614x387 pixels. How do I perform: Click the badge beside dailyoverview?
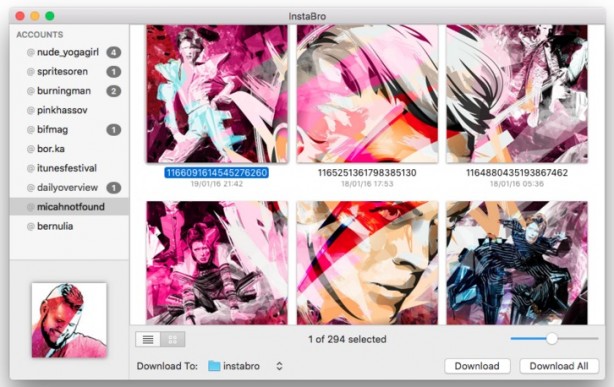click(114, 188)
